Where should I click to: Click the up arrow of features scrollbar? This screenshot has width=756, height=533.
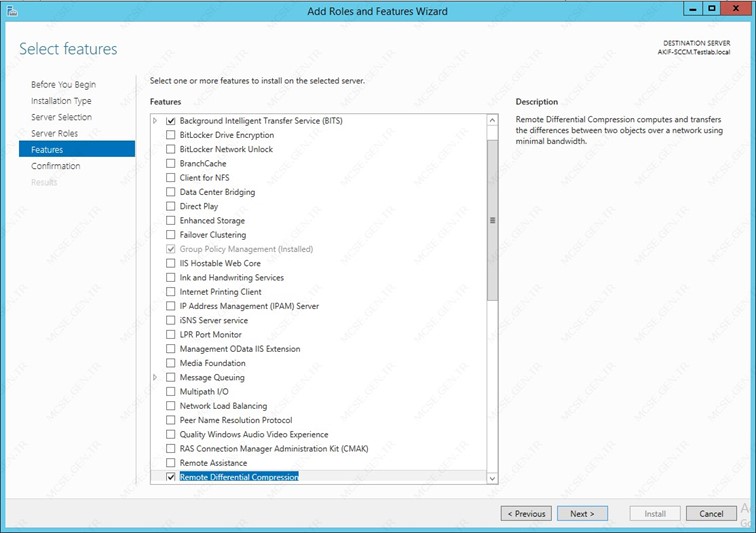pos(492,120)
